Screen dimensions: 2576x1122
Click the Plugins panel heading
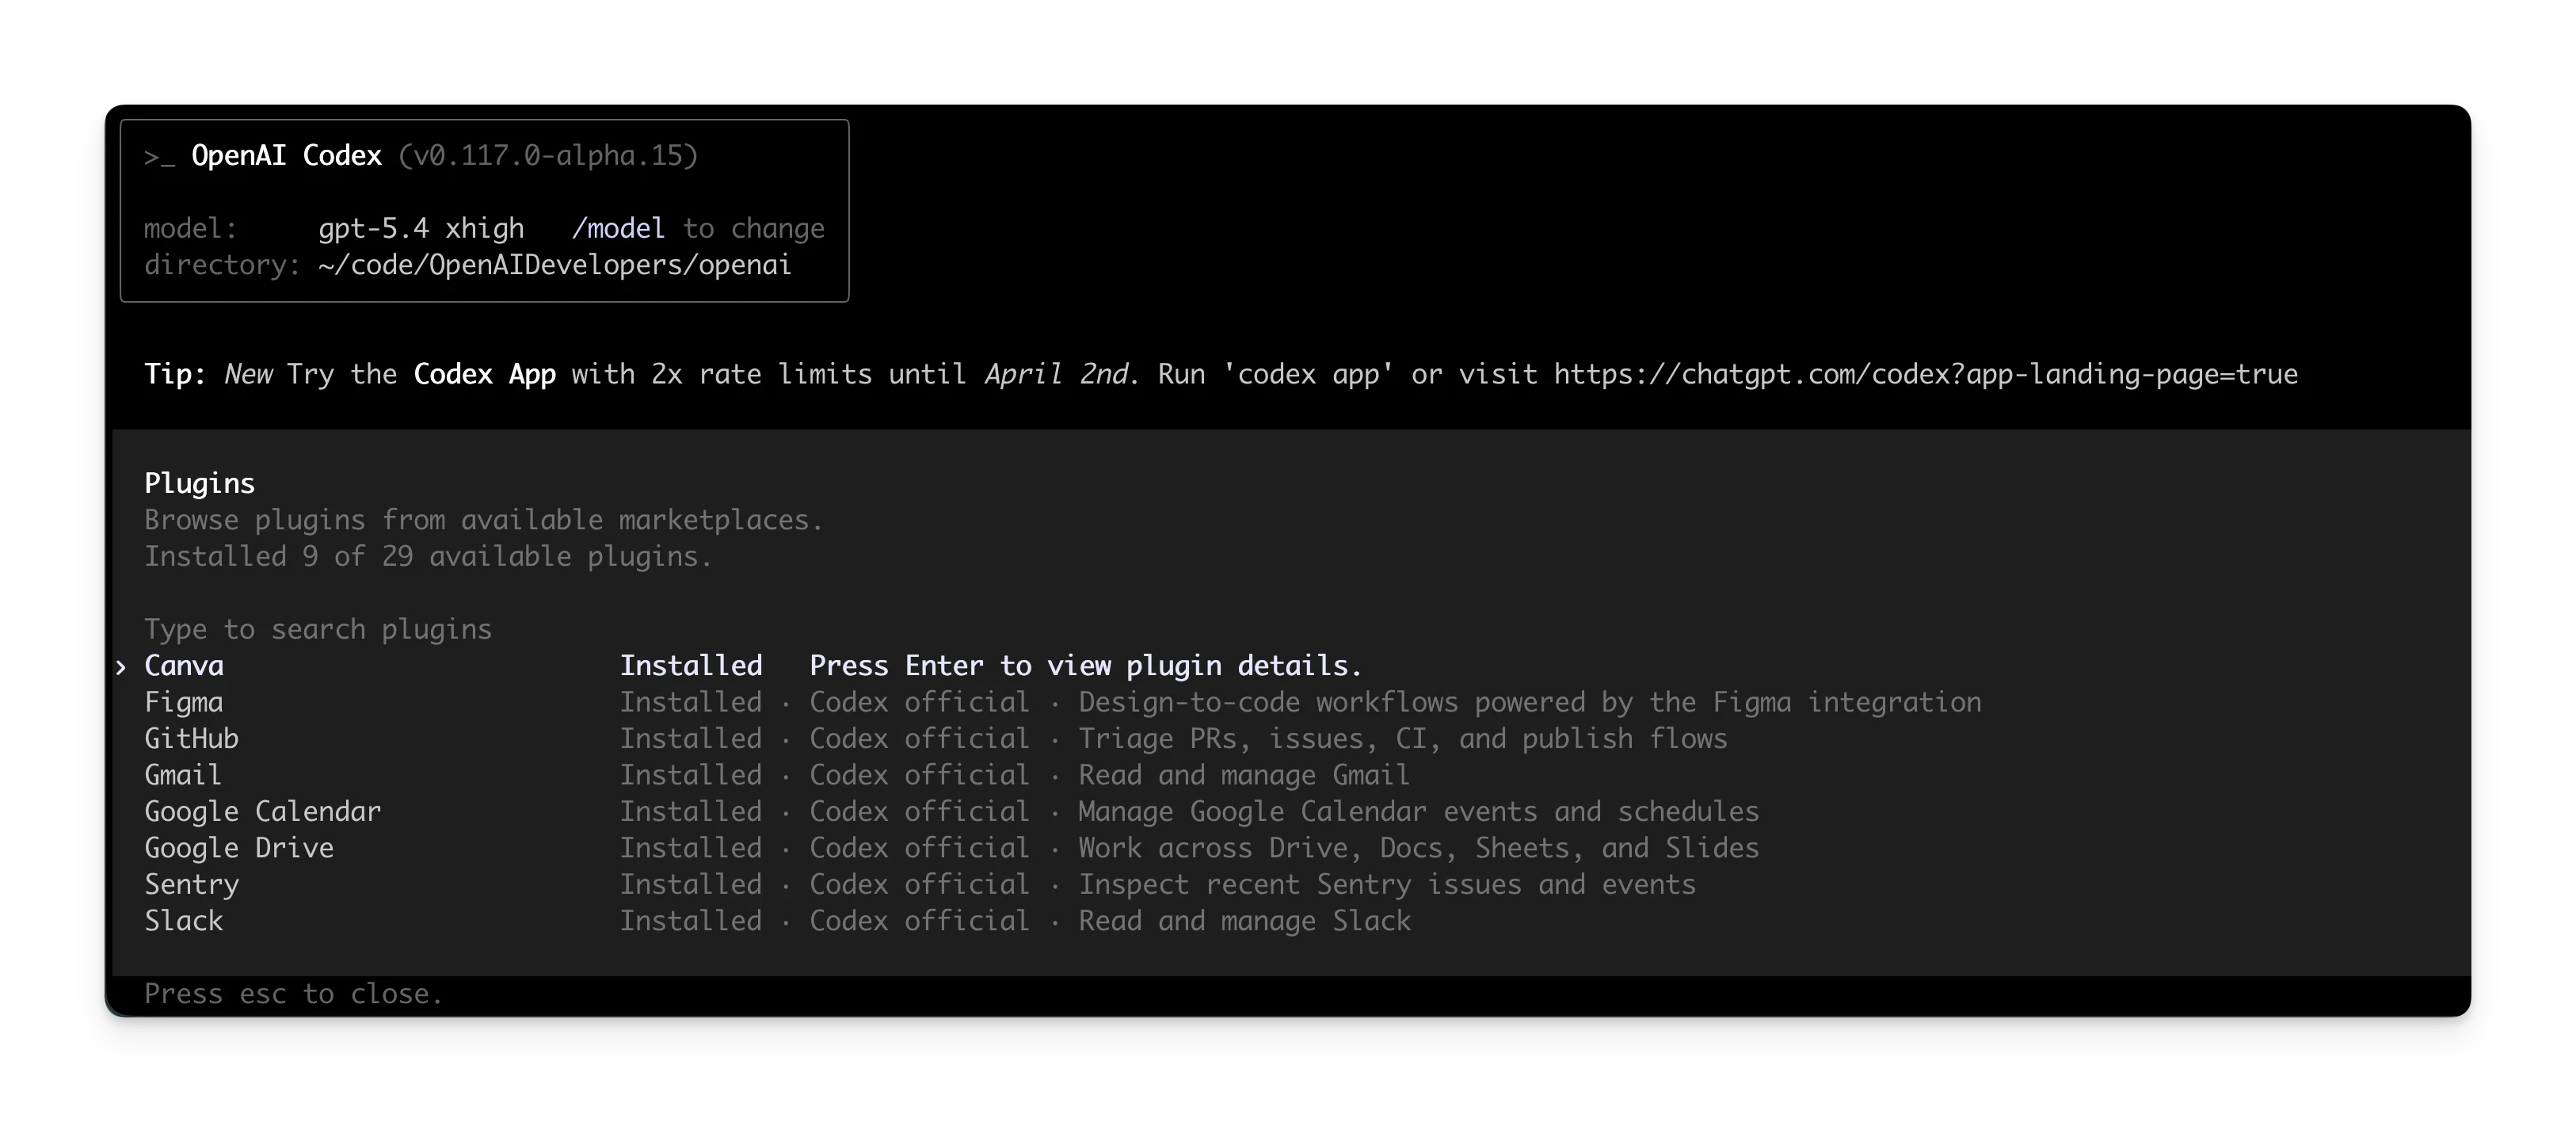200,484
